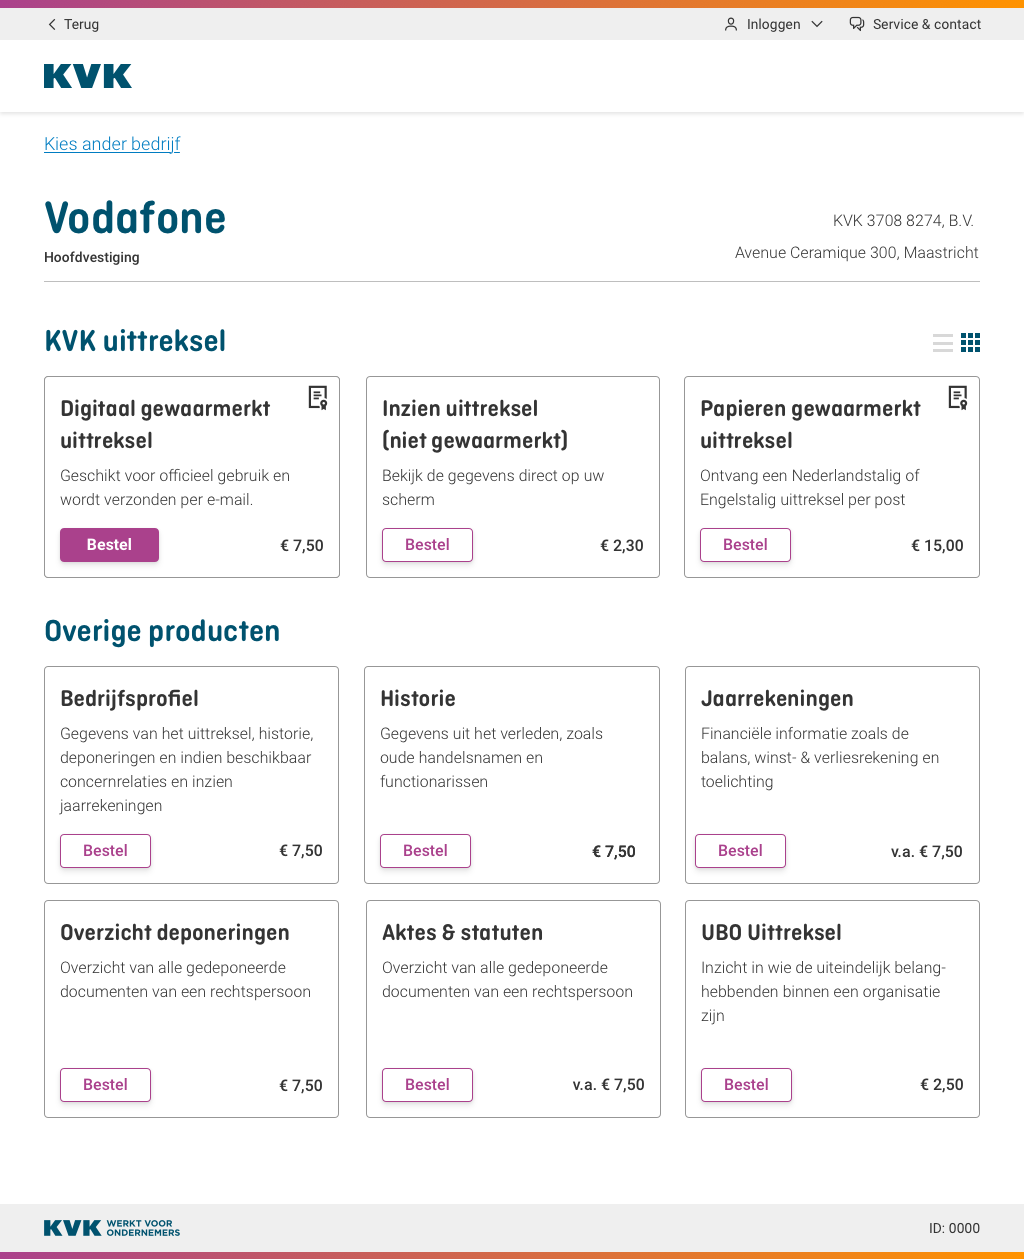Click the back chevron next to Terug
Screen dimensions: 1024x1259
pyautogui.click(x=52, y=24)
